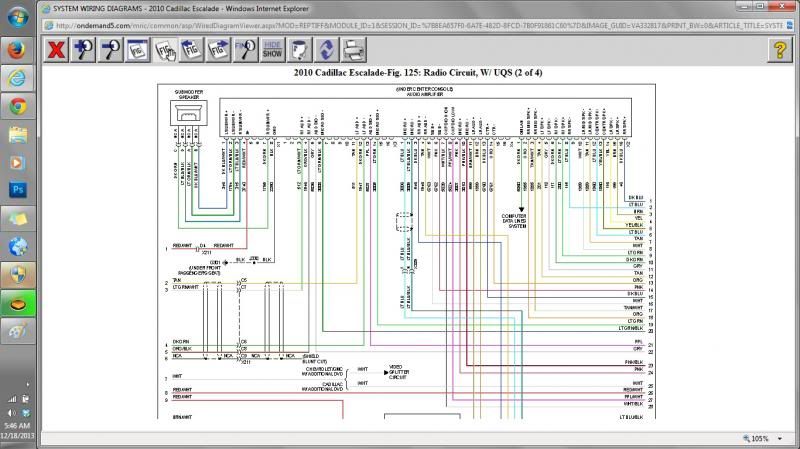Open Windows Media Player taskbar icon

[18, 163]
